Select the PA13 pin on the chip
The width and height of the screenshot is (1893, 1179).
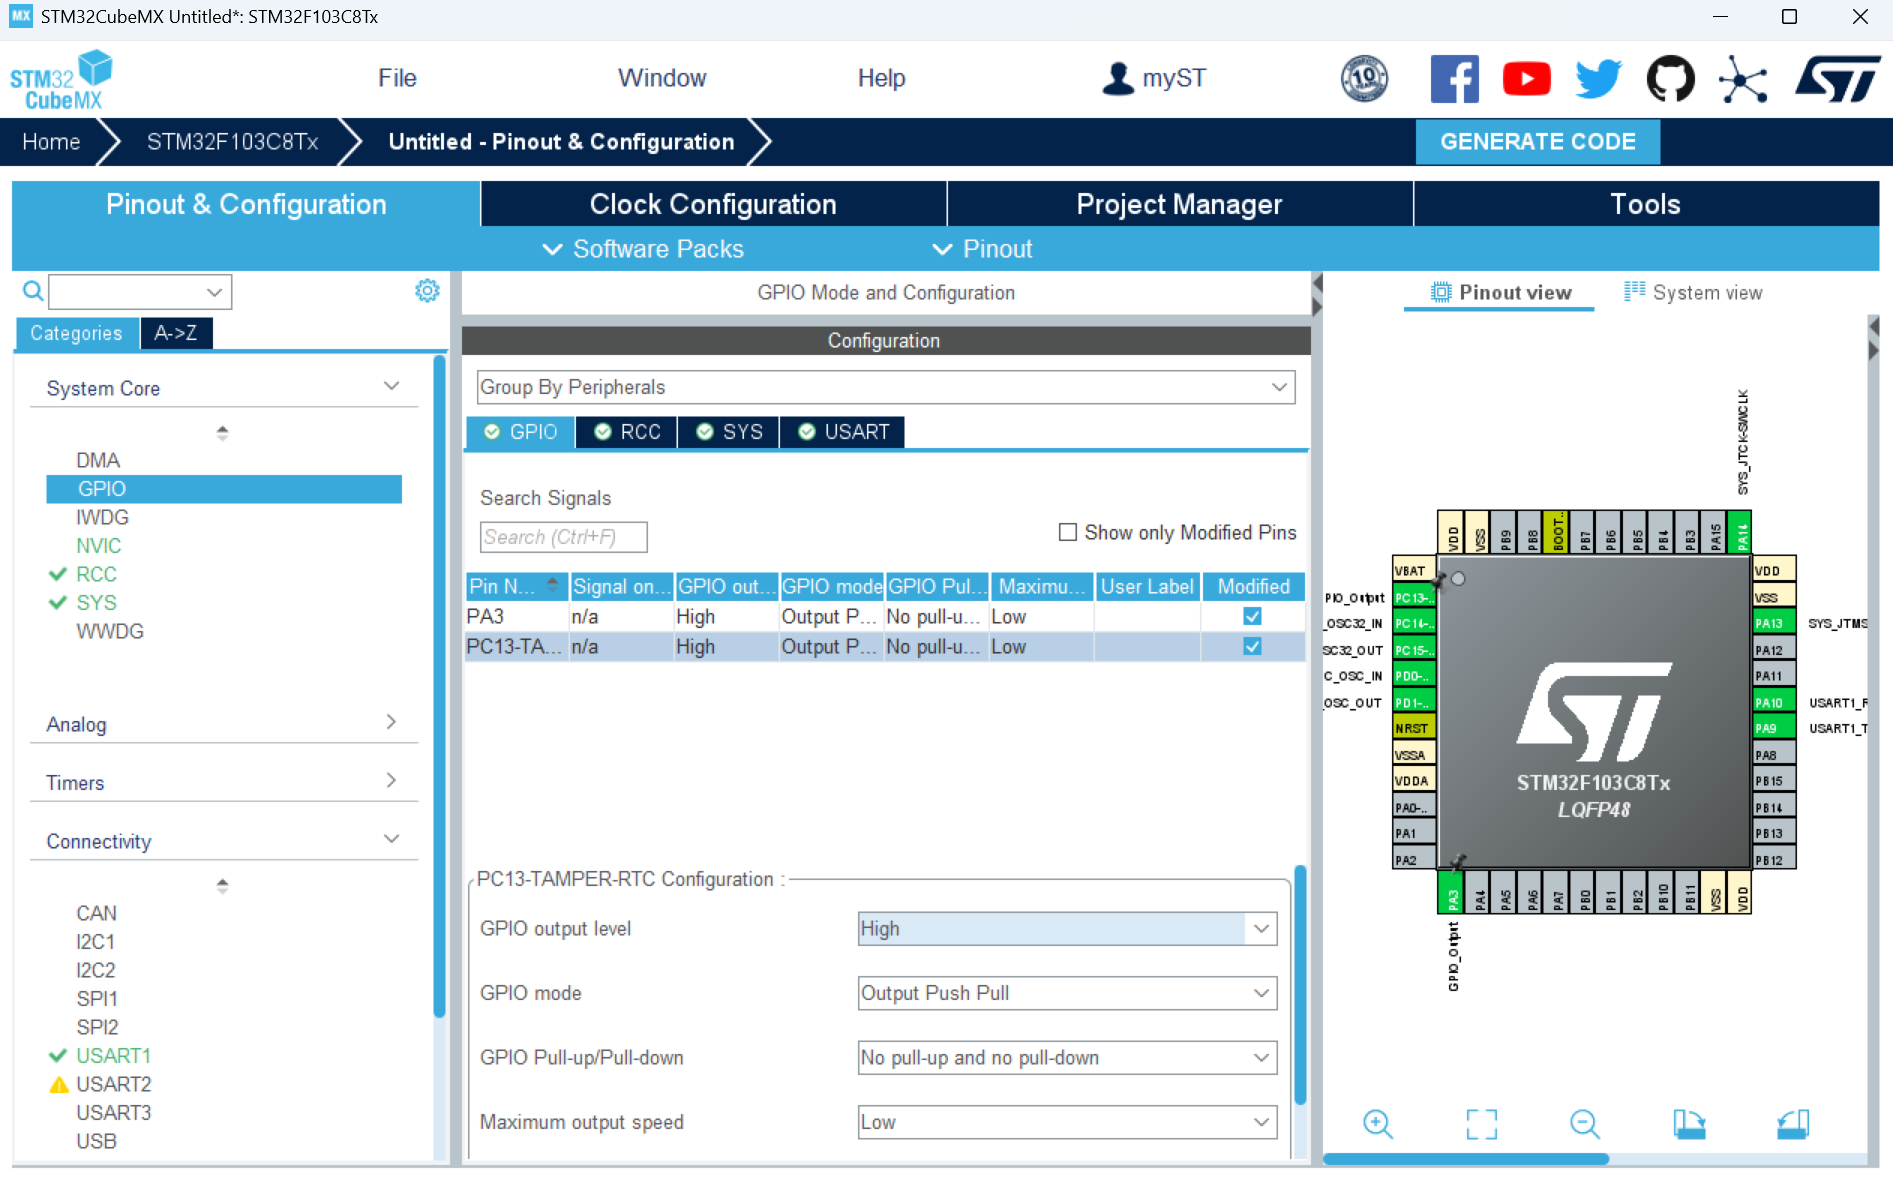(x=1774, y=623)
